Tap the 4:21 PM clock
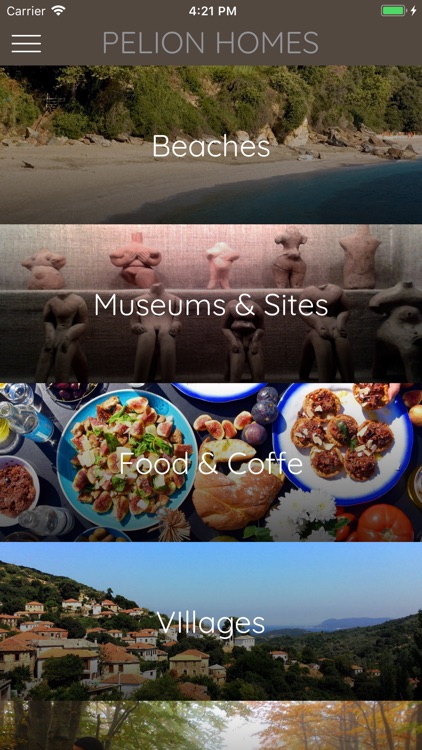 click(x=212, y=11)
